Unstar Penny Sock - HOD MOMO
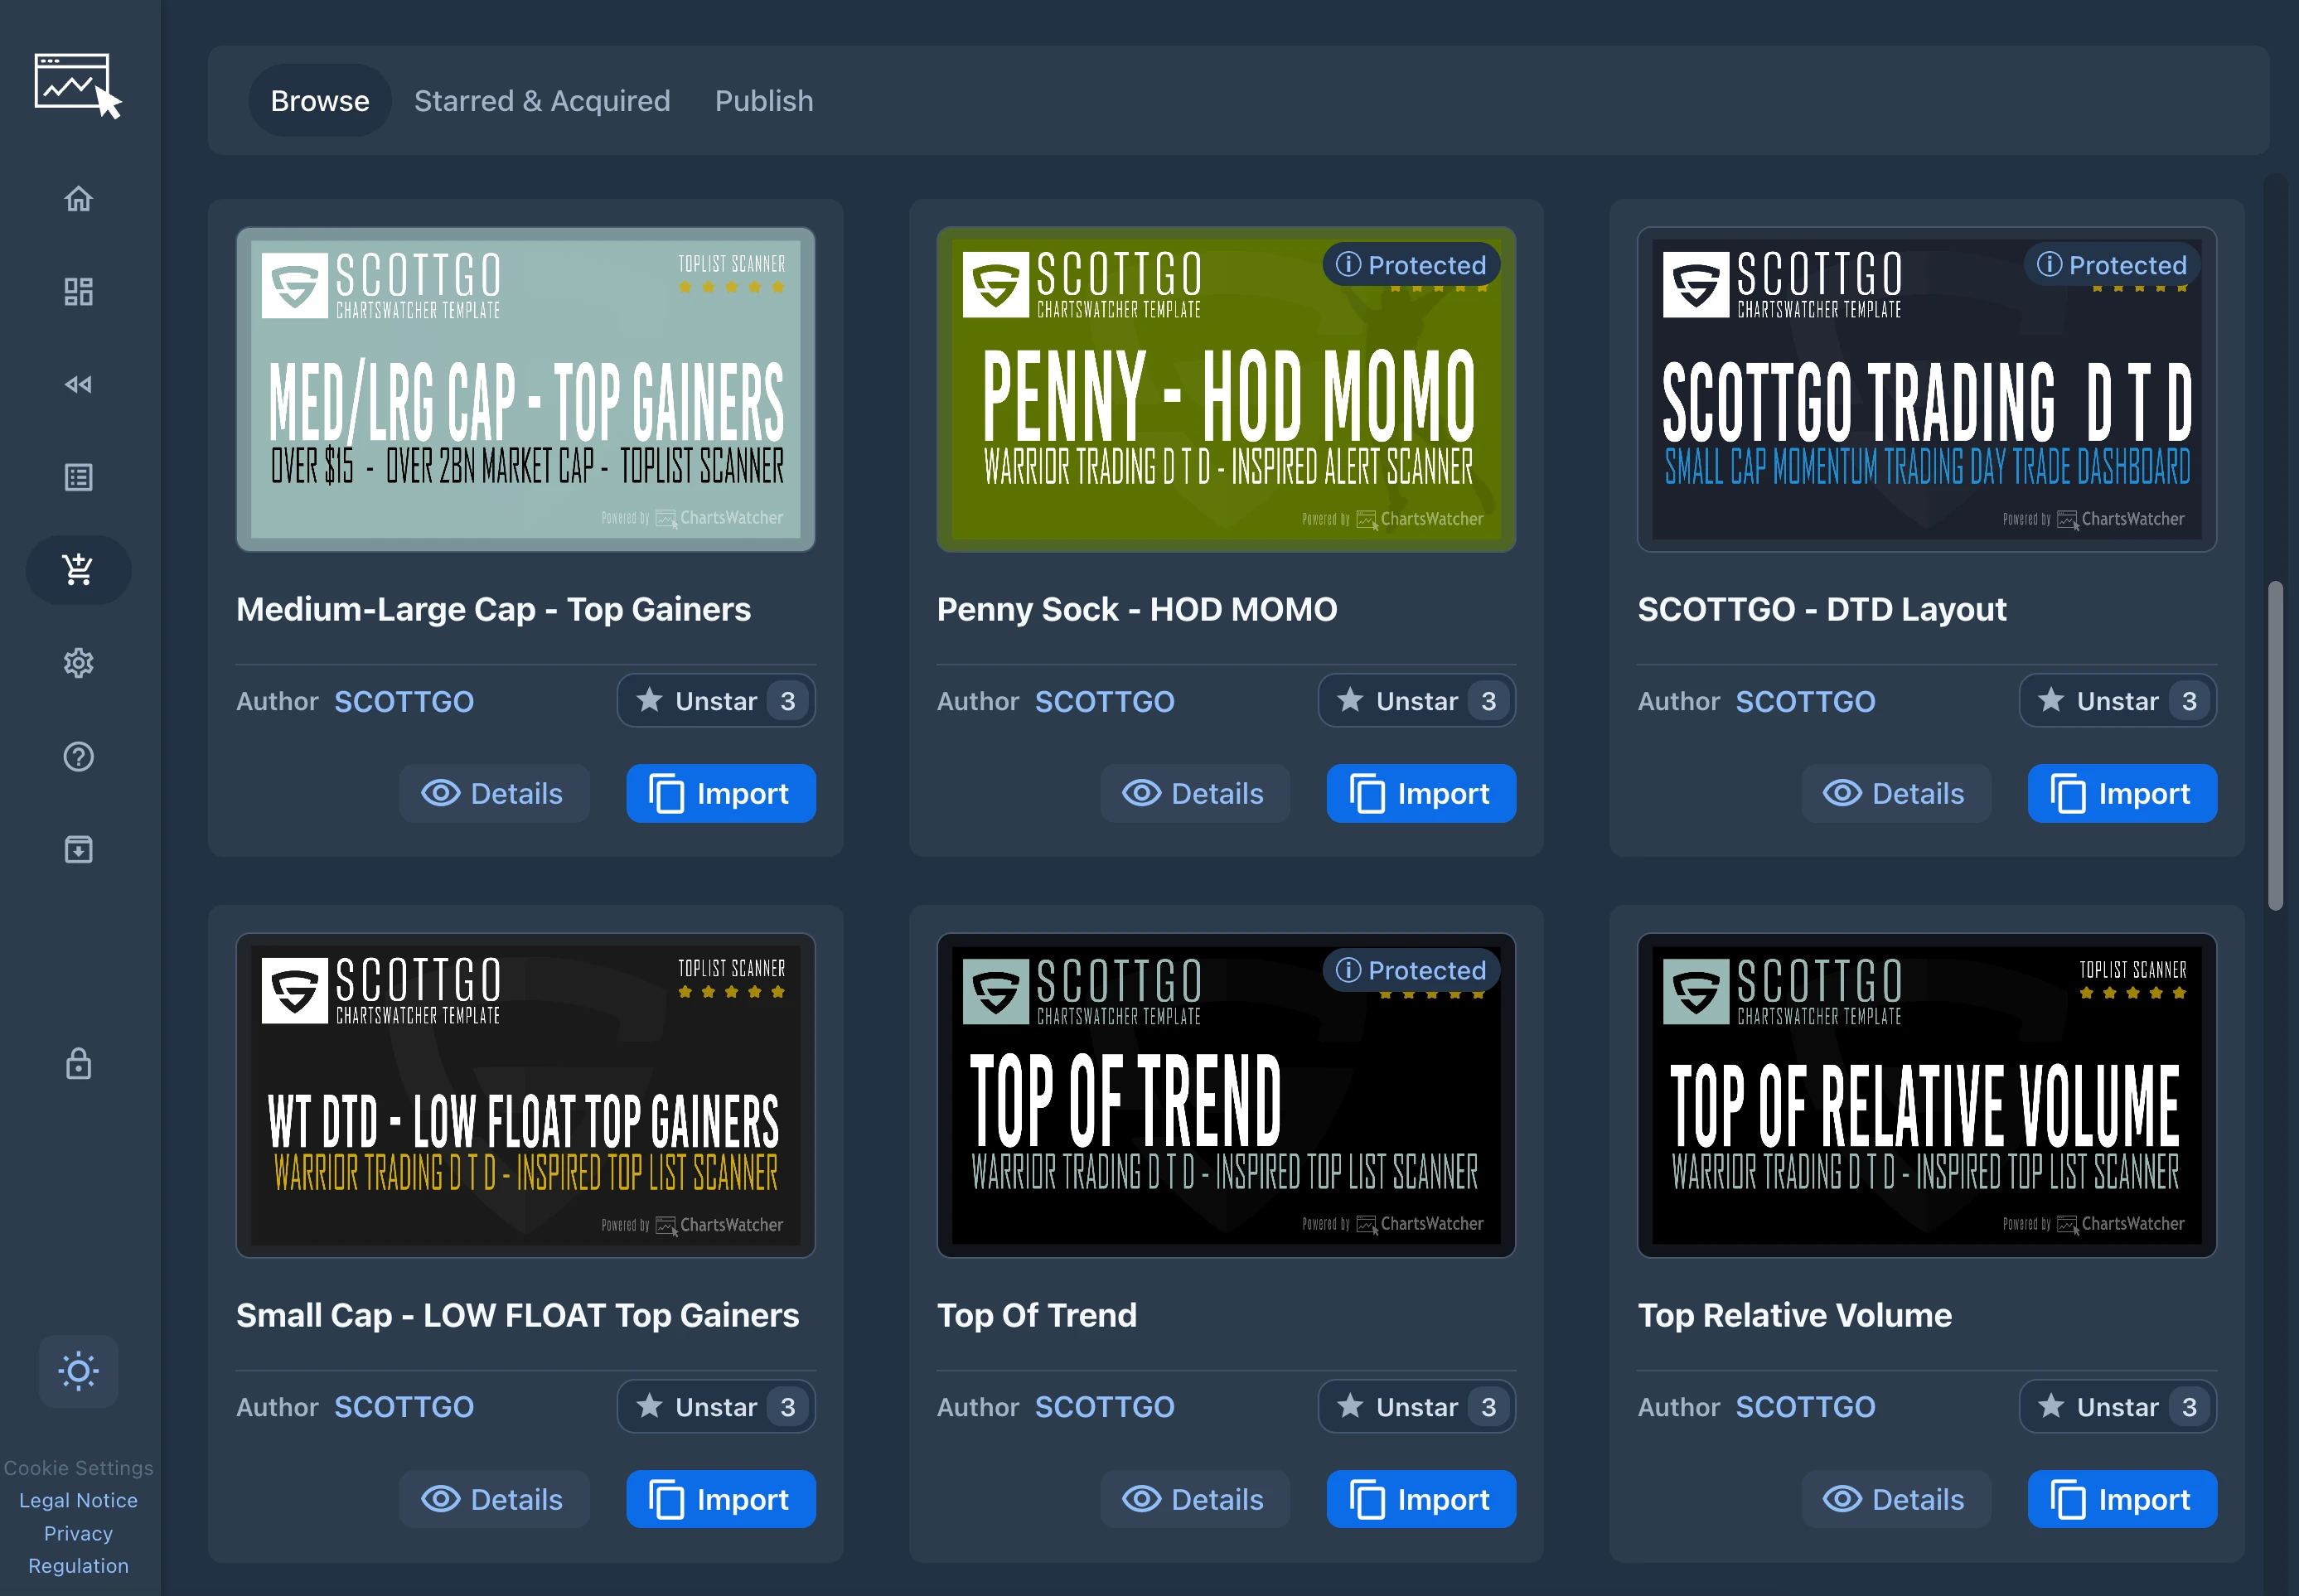This screenshot has width=2299, height=1596. tap(1417, 701)
